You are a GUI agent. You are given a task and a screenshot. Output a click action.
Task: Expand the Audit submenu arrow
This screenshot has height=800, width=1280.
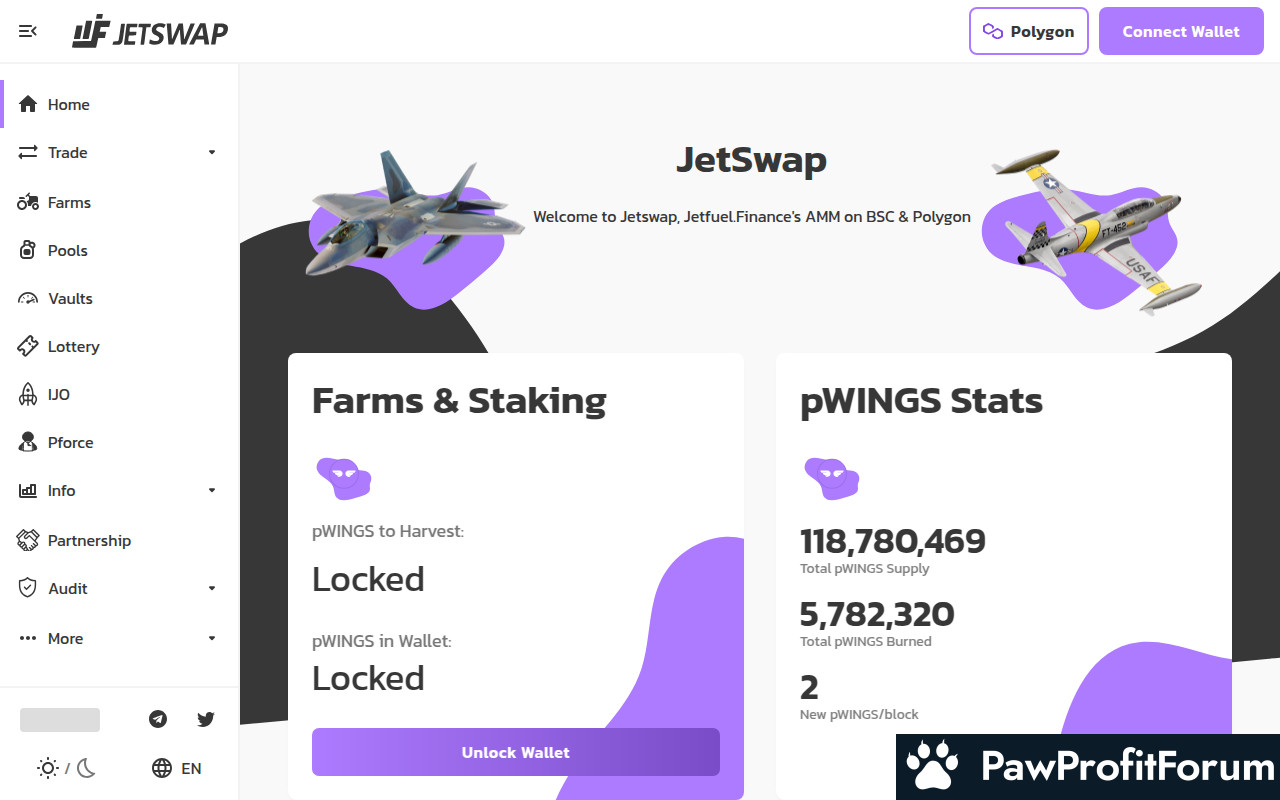[212, 588]
